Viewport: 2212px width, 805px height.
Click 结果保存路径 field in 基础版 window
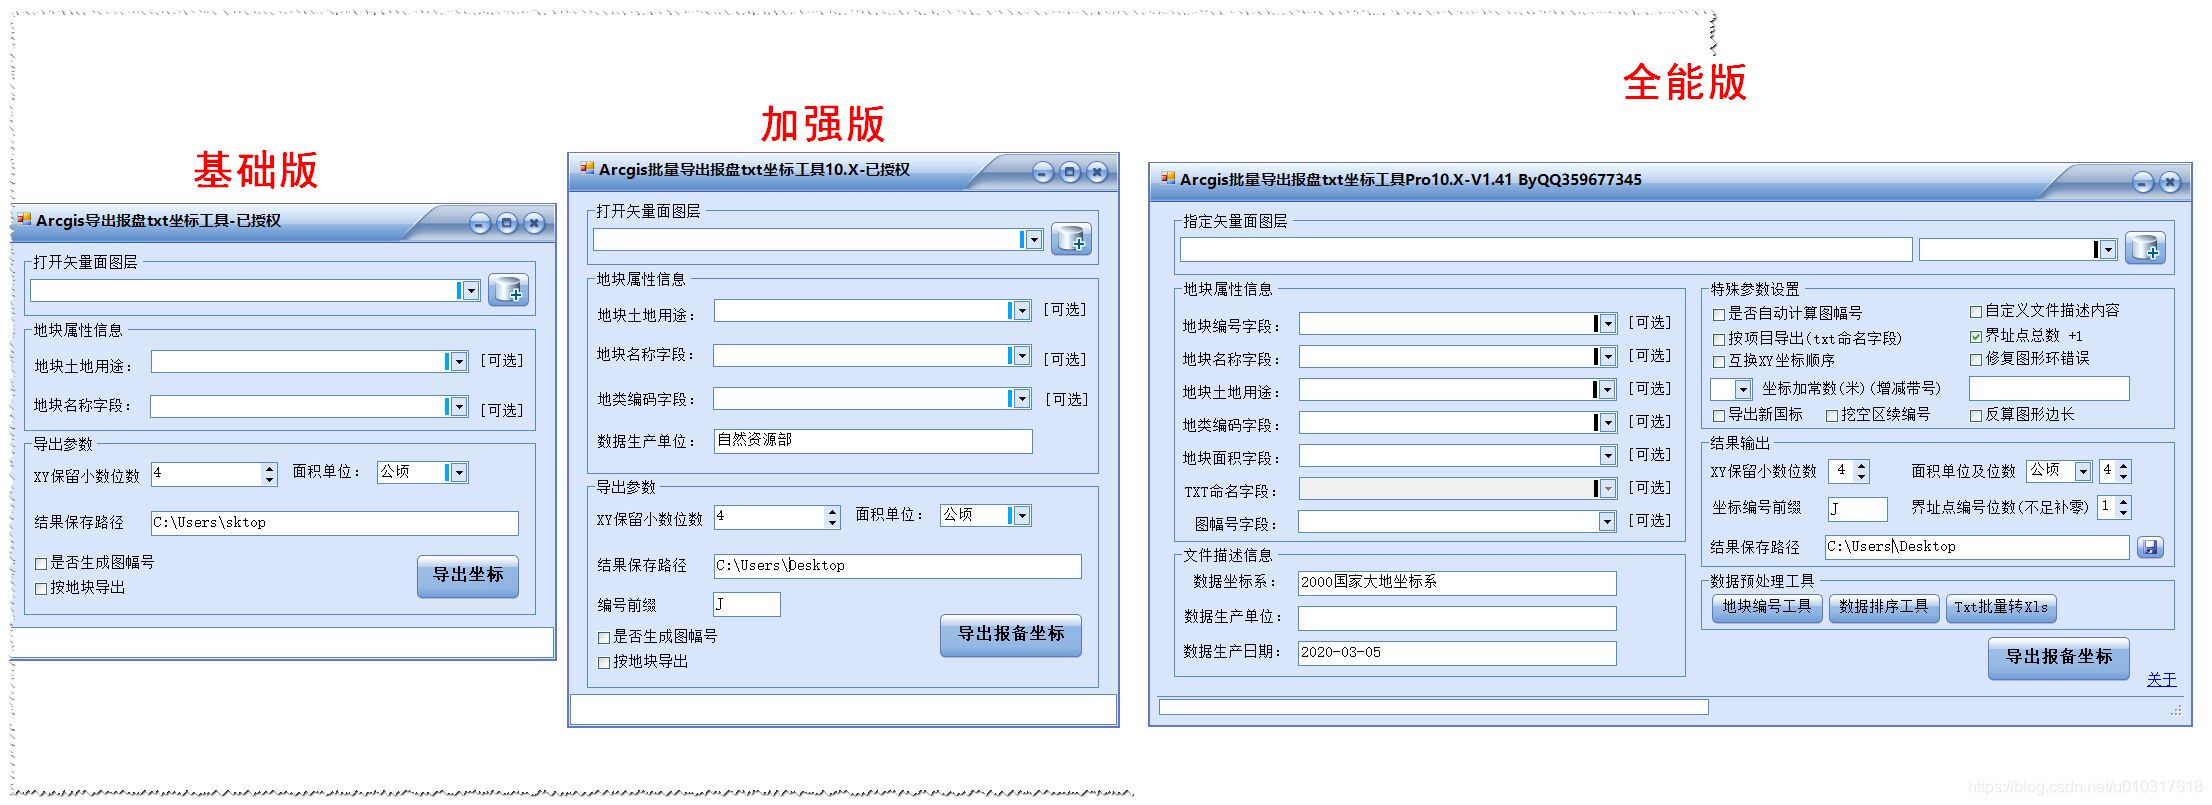335,523
